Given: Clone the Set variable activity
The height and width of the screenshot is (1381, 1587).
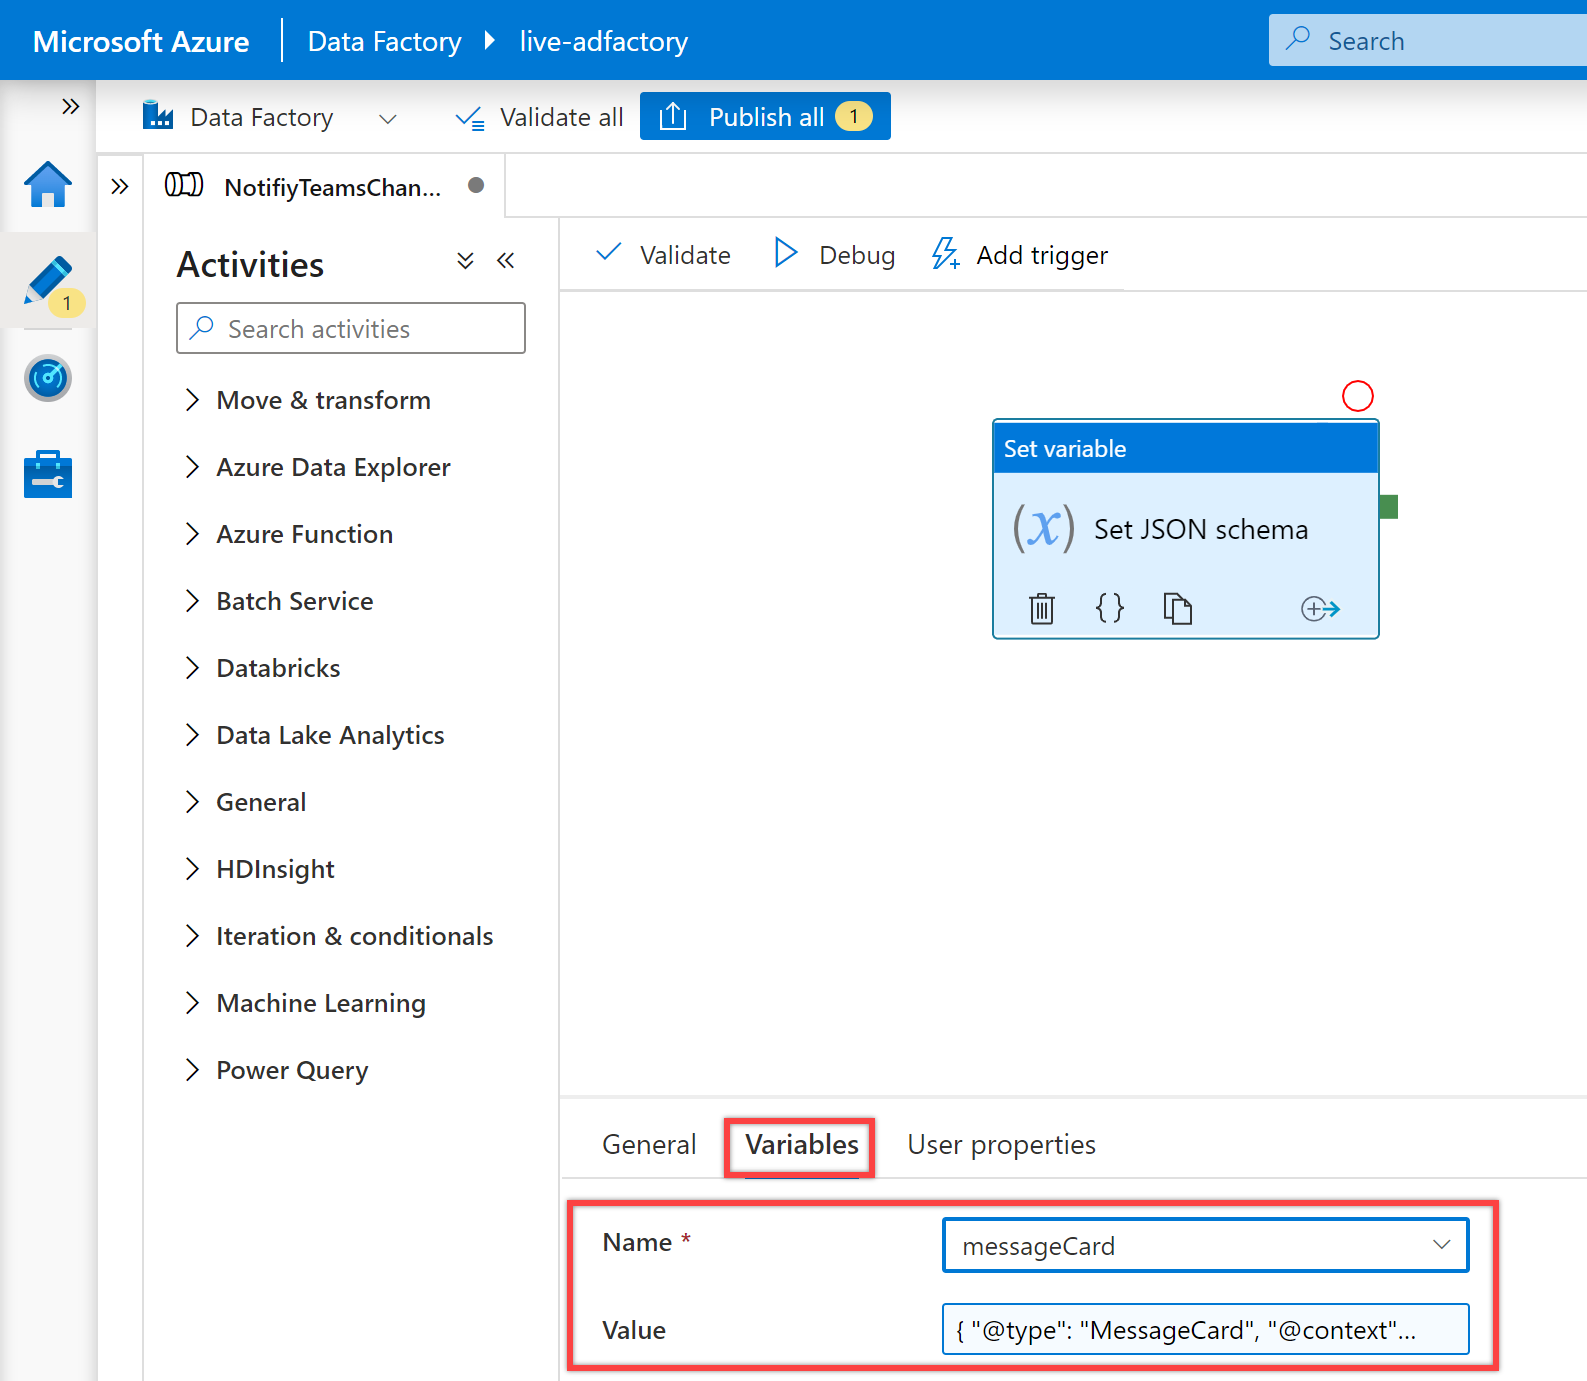Looking at the screenshot, I should (1178, 608).
